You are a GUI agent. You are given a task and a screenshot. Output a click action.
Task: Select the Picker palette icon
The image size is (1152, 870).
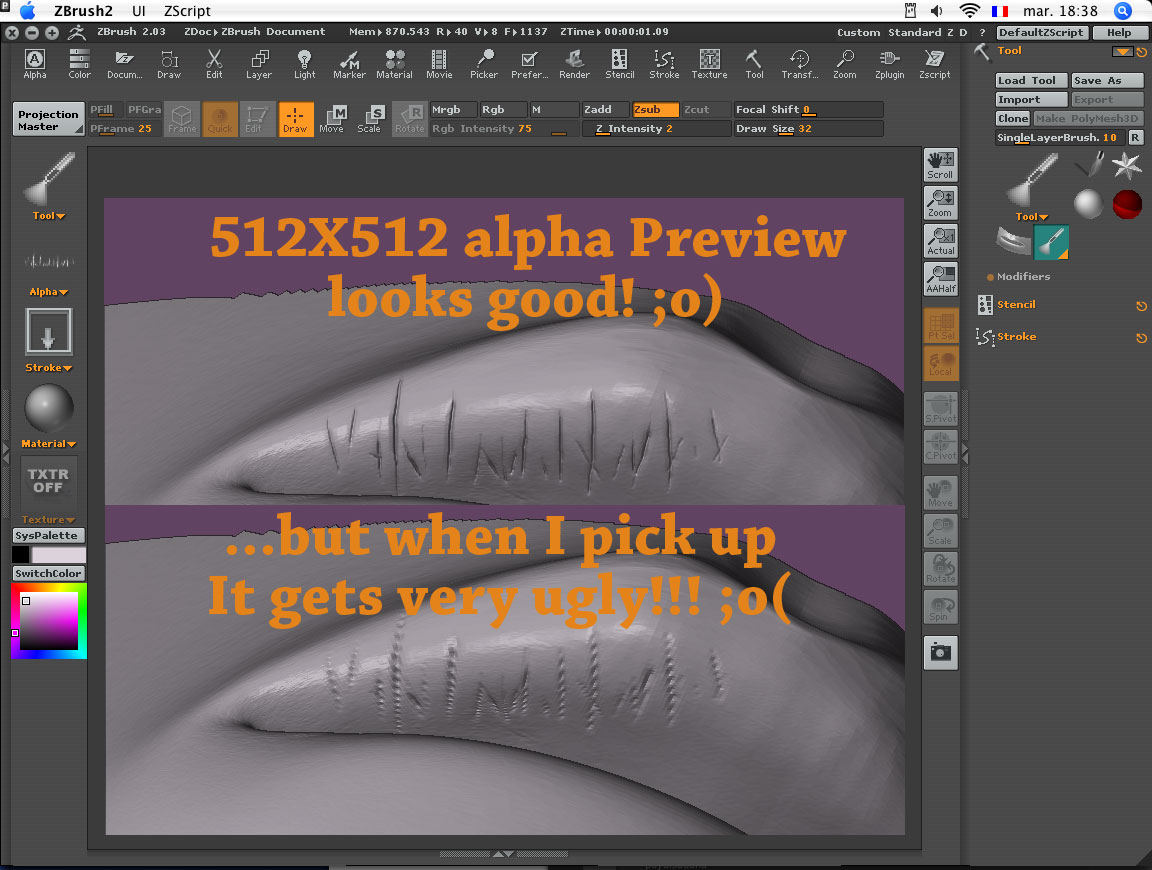(x=484, y=64)
